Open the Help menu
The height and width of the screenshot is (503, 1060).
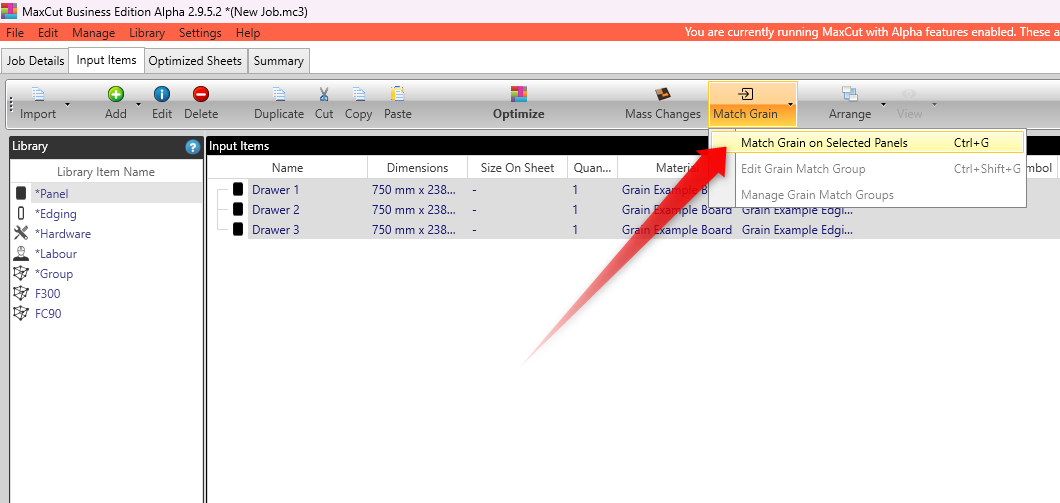pos(248,32)
